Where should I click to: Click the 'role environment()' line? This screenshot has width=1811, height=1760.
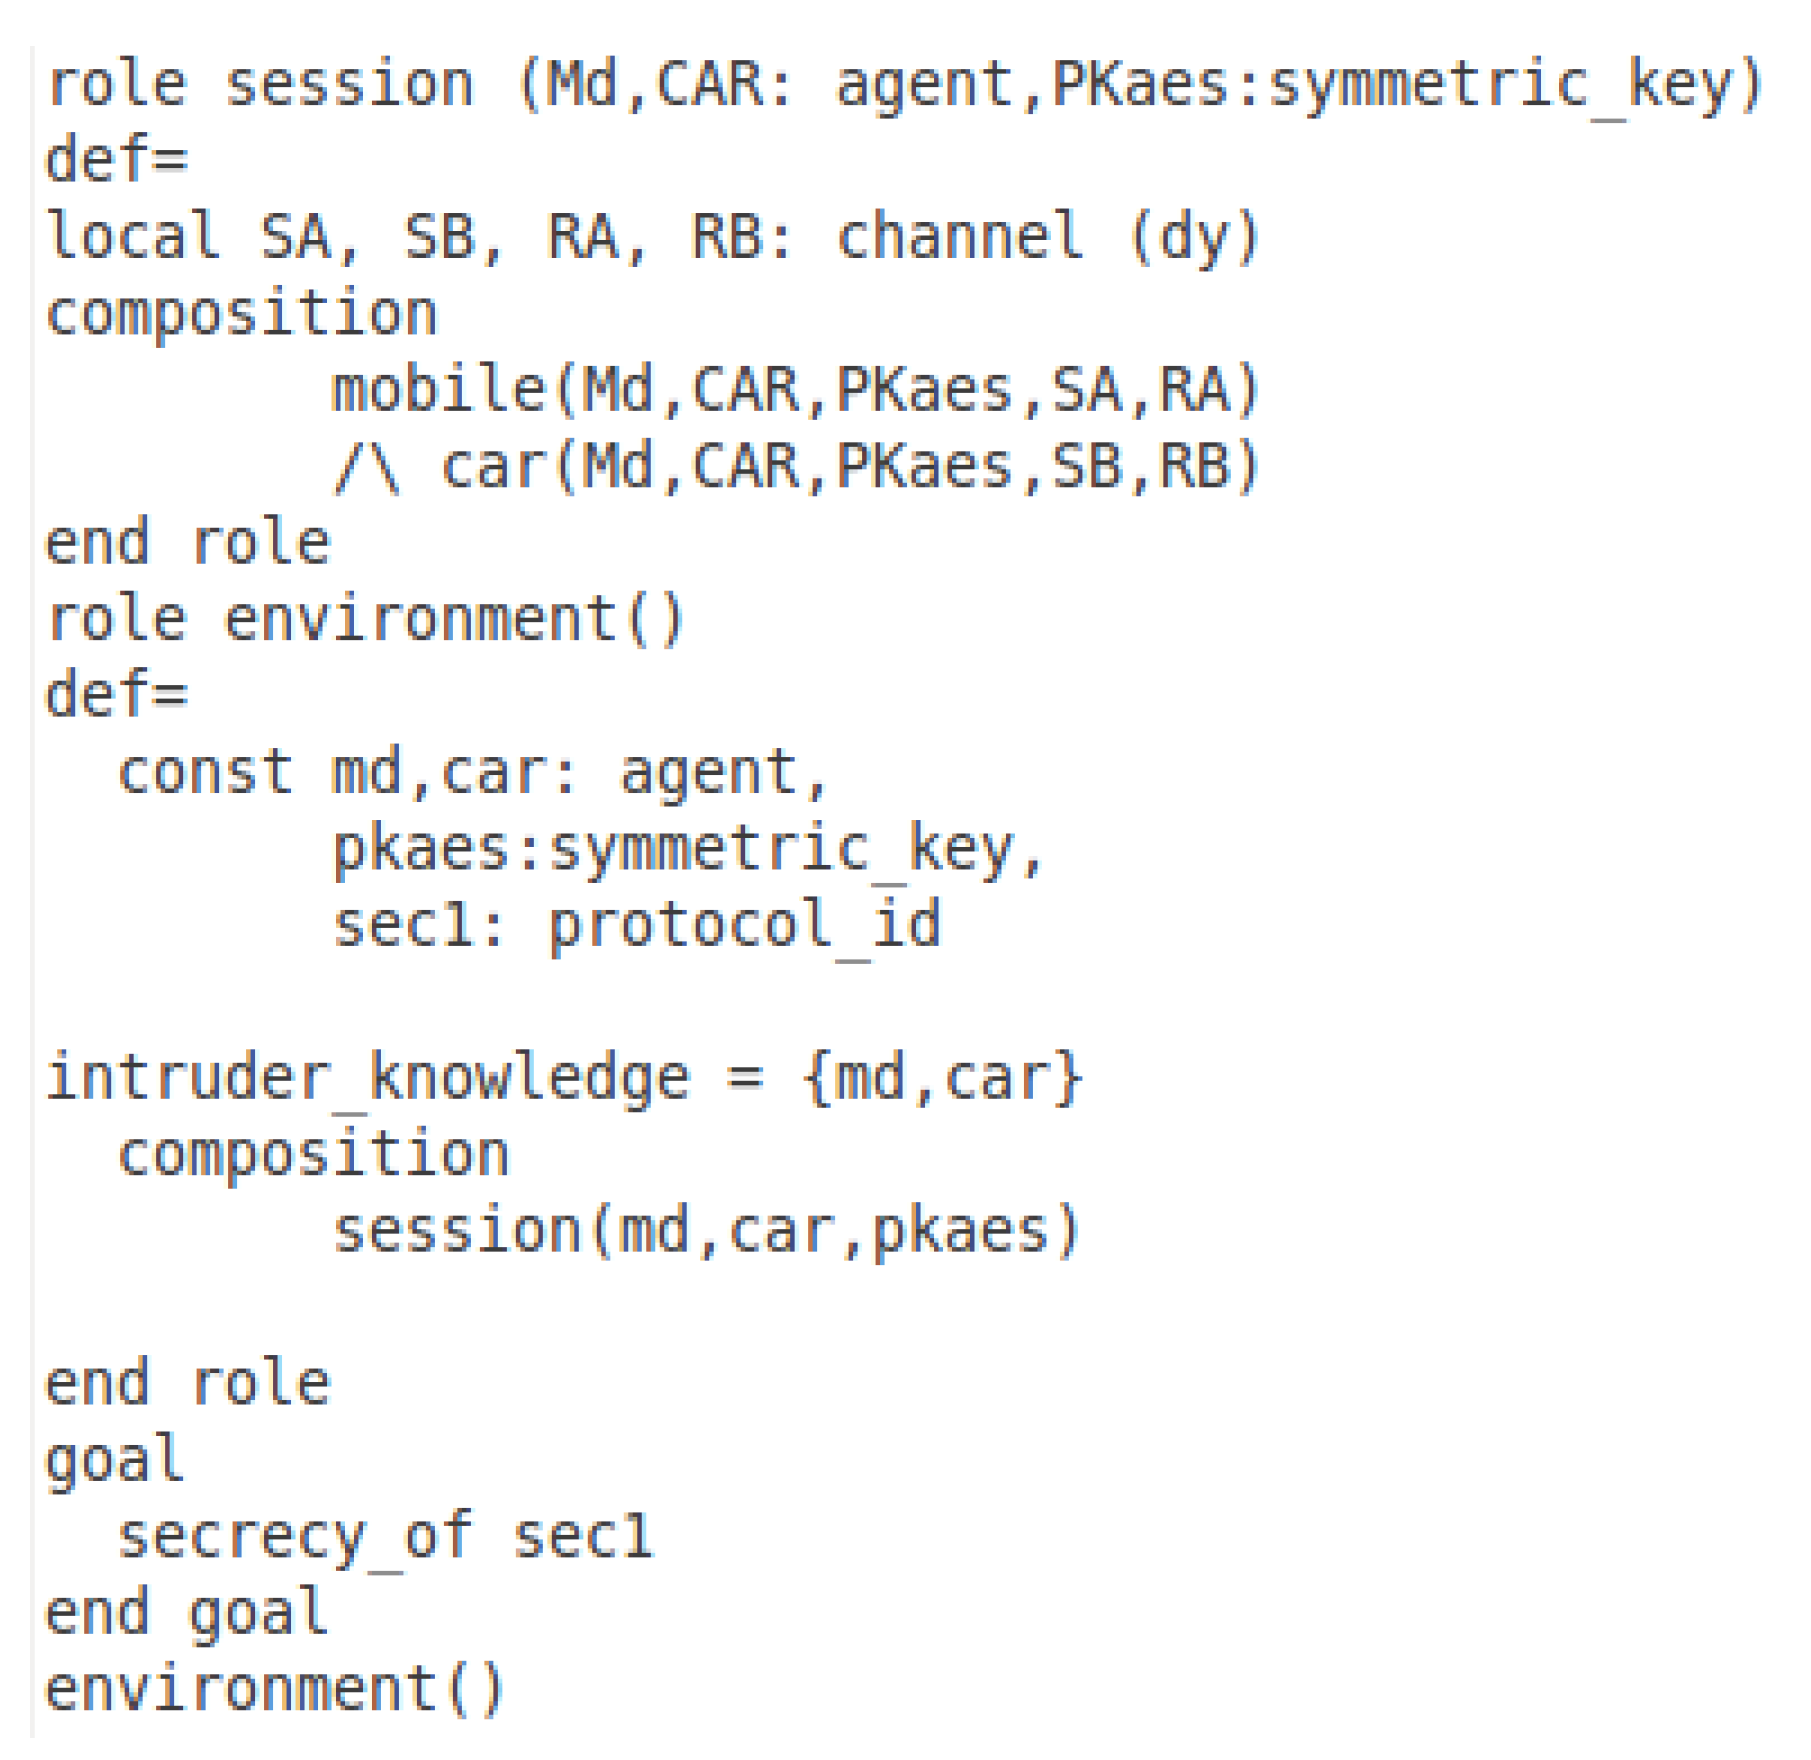tap(365, 619)
